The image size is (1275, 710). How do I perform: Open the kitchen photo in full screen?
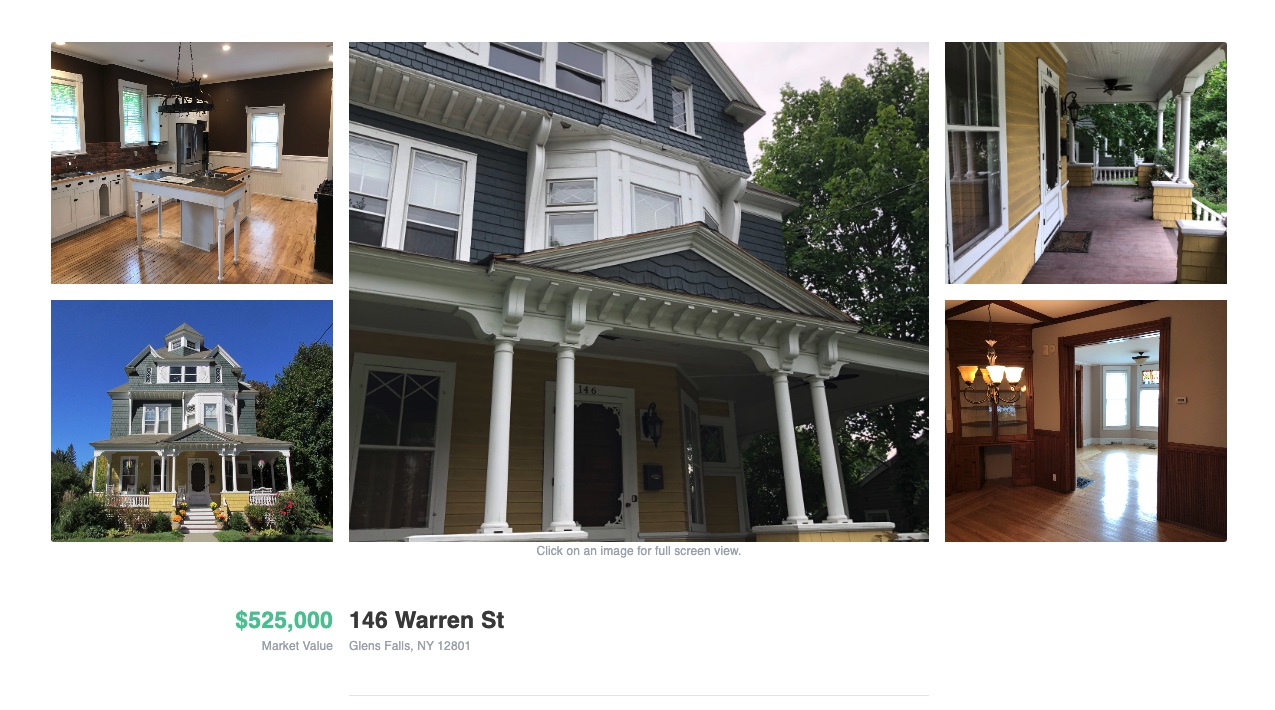tap(192, 163)
